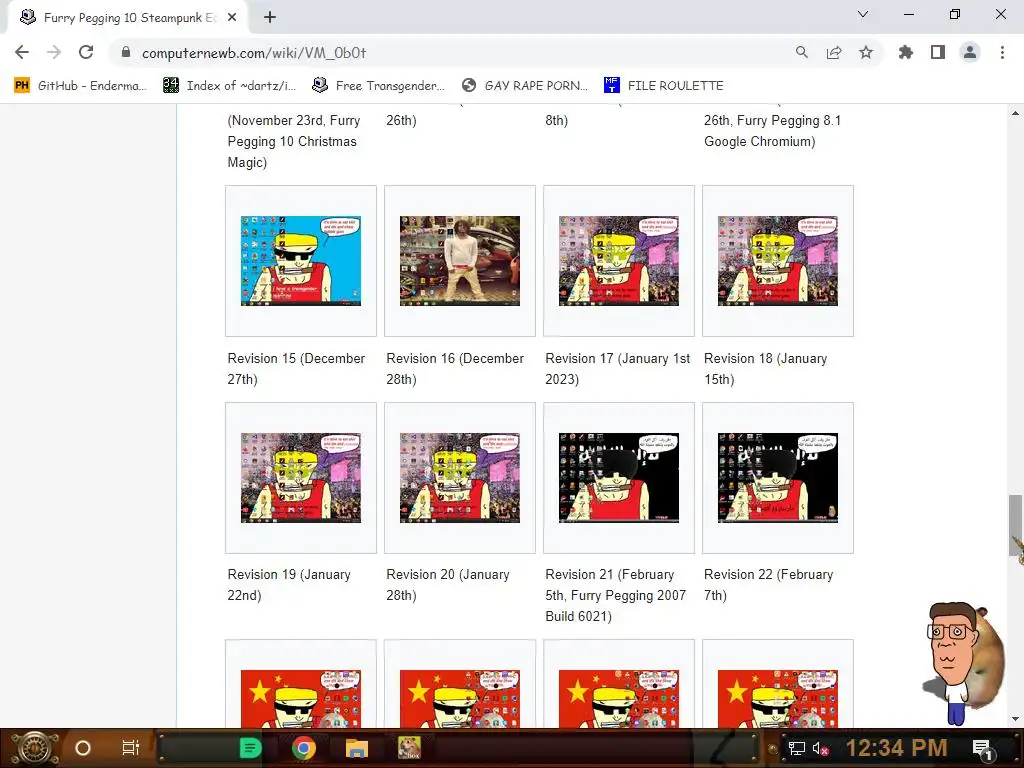
Task: Open the steampunk Start button
Action: coord(33,748)
